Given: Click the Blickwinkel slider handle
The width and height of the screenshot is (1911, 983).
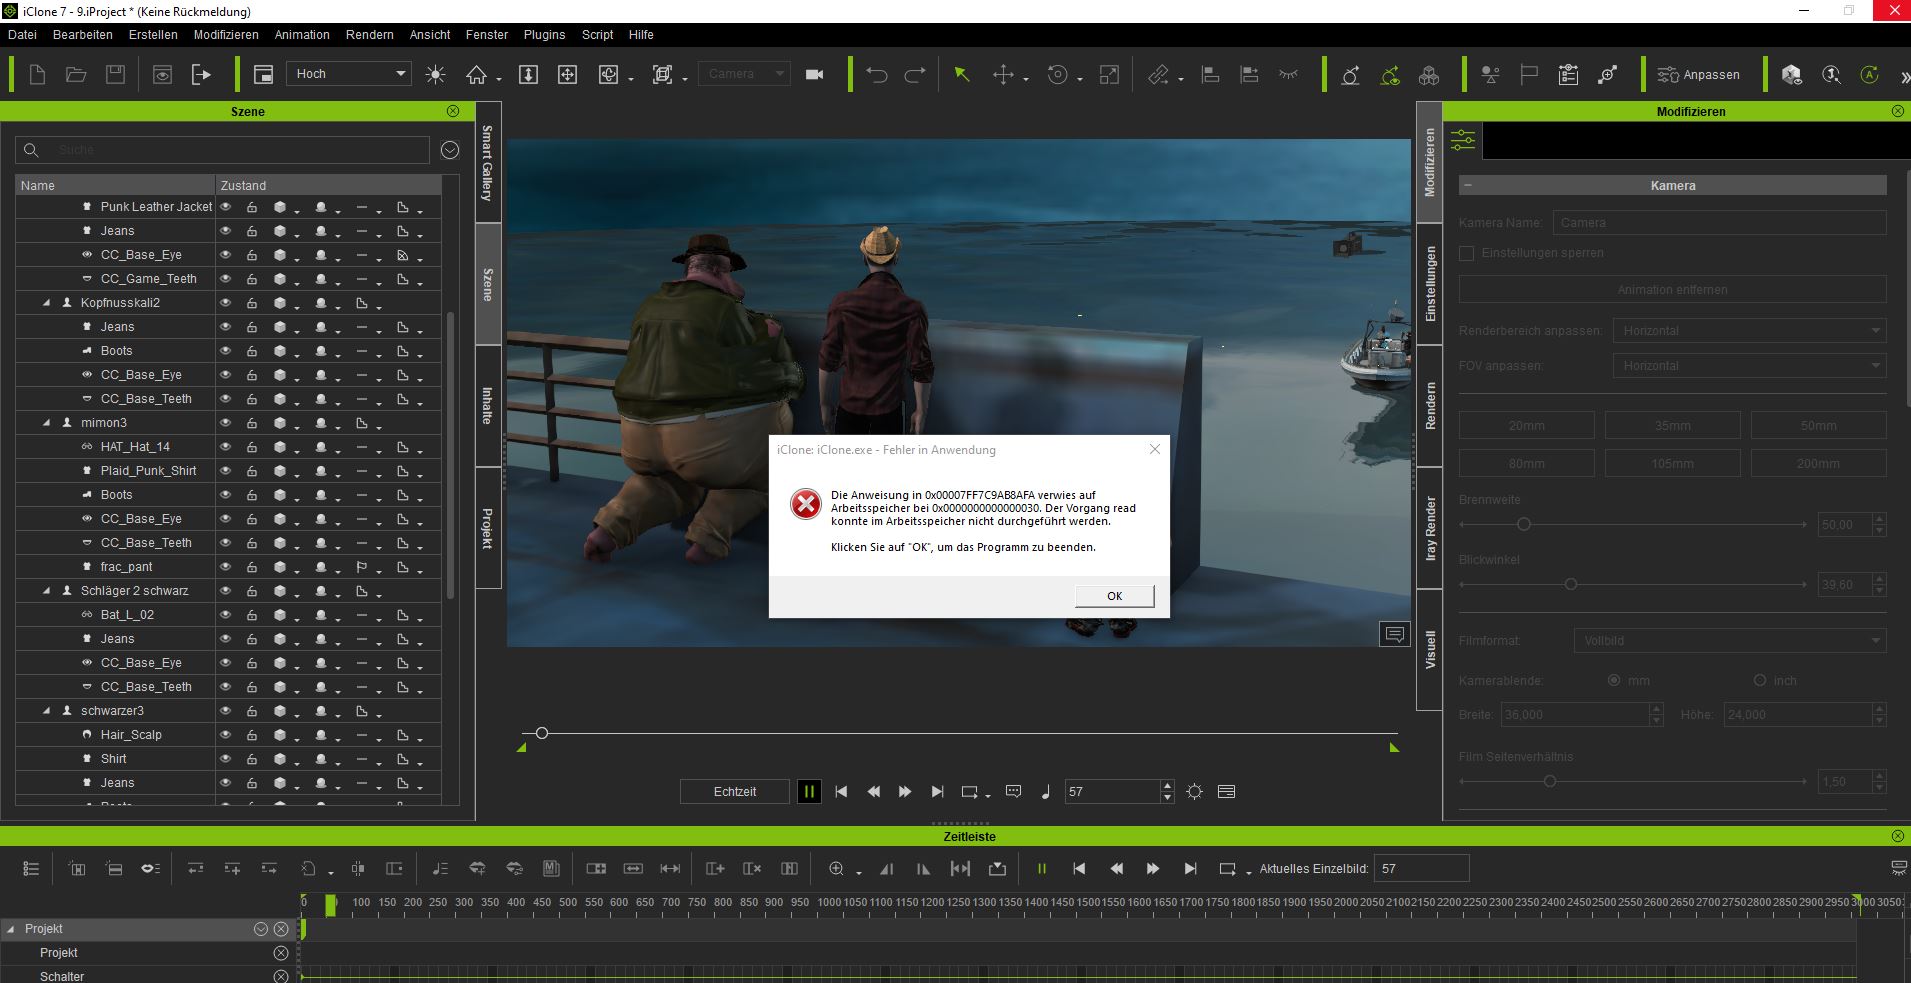Looking at the screenshot, I should click(x=1571, y=584).
